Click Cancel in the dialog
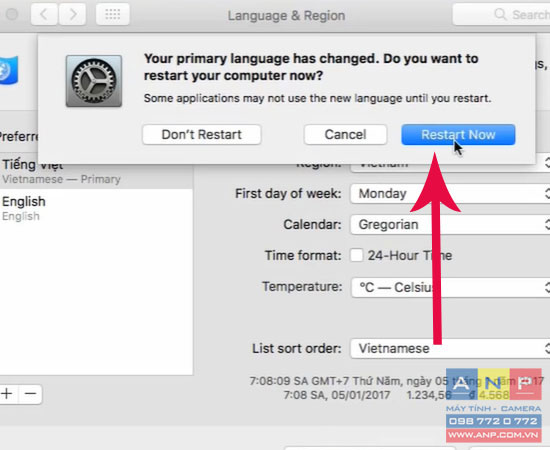550x450 pixels. click(x=346, y=135)
